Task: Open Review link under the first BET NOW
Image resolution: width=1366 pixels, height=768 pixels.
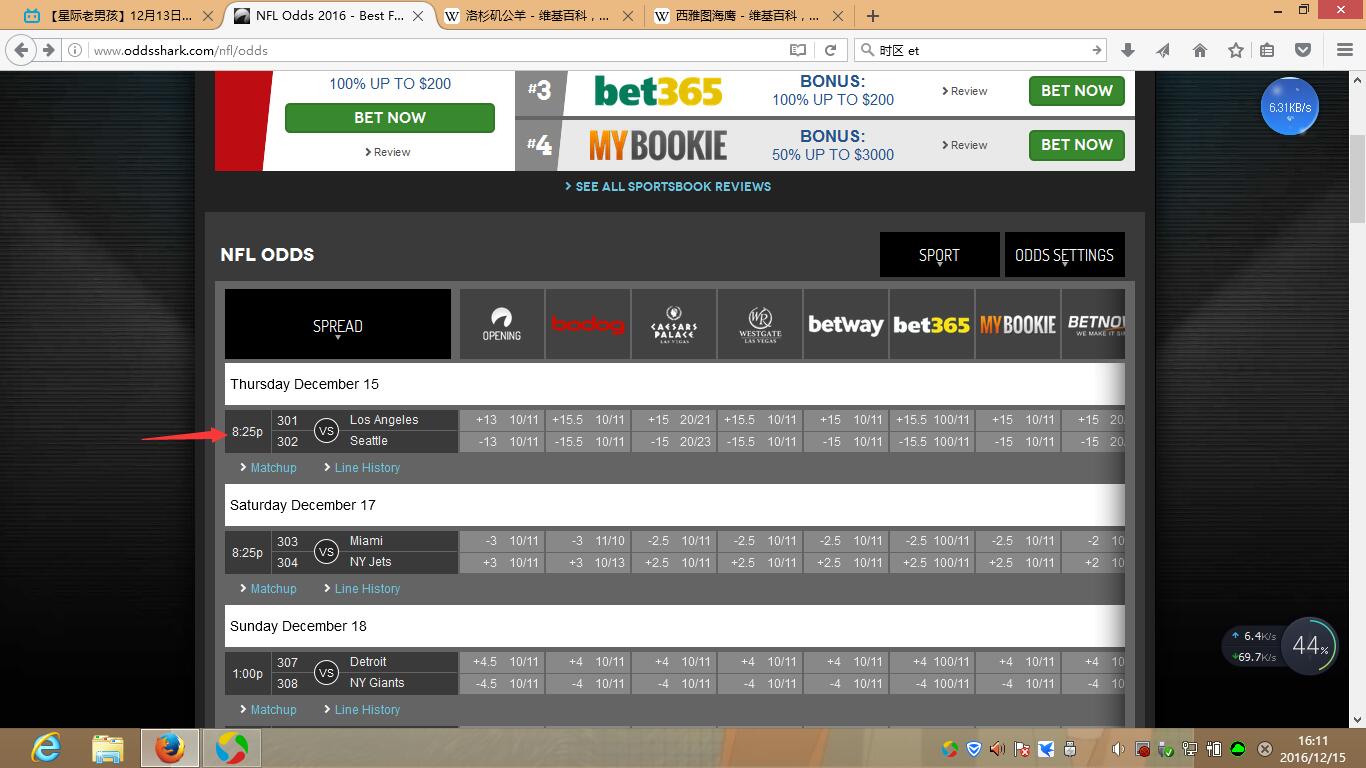Action: point(388,152)
